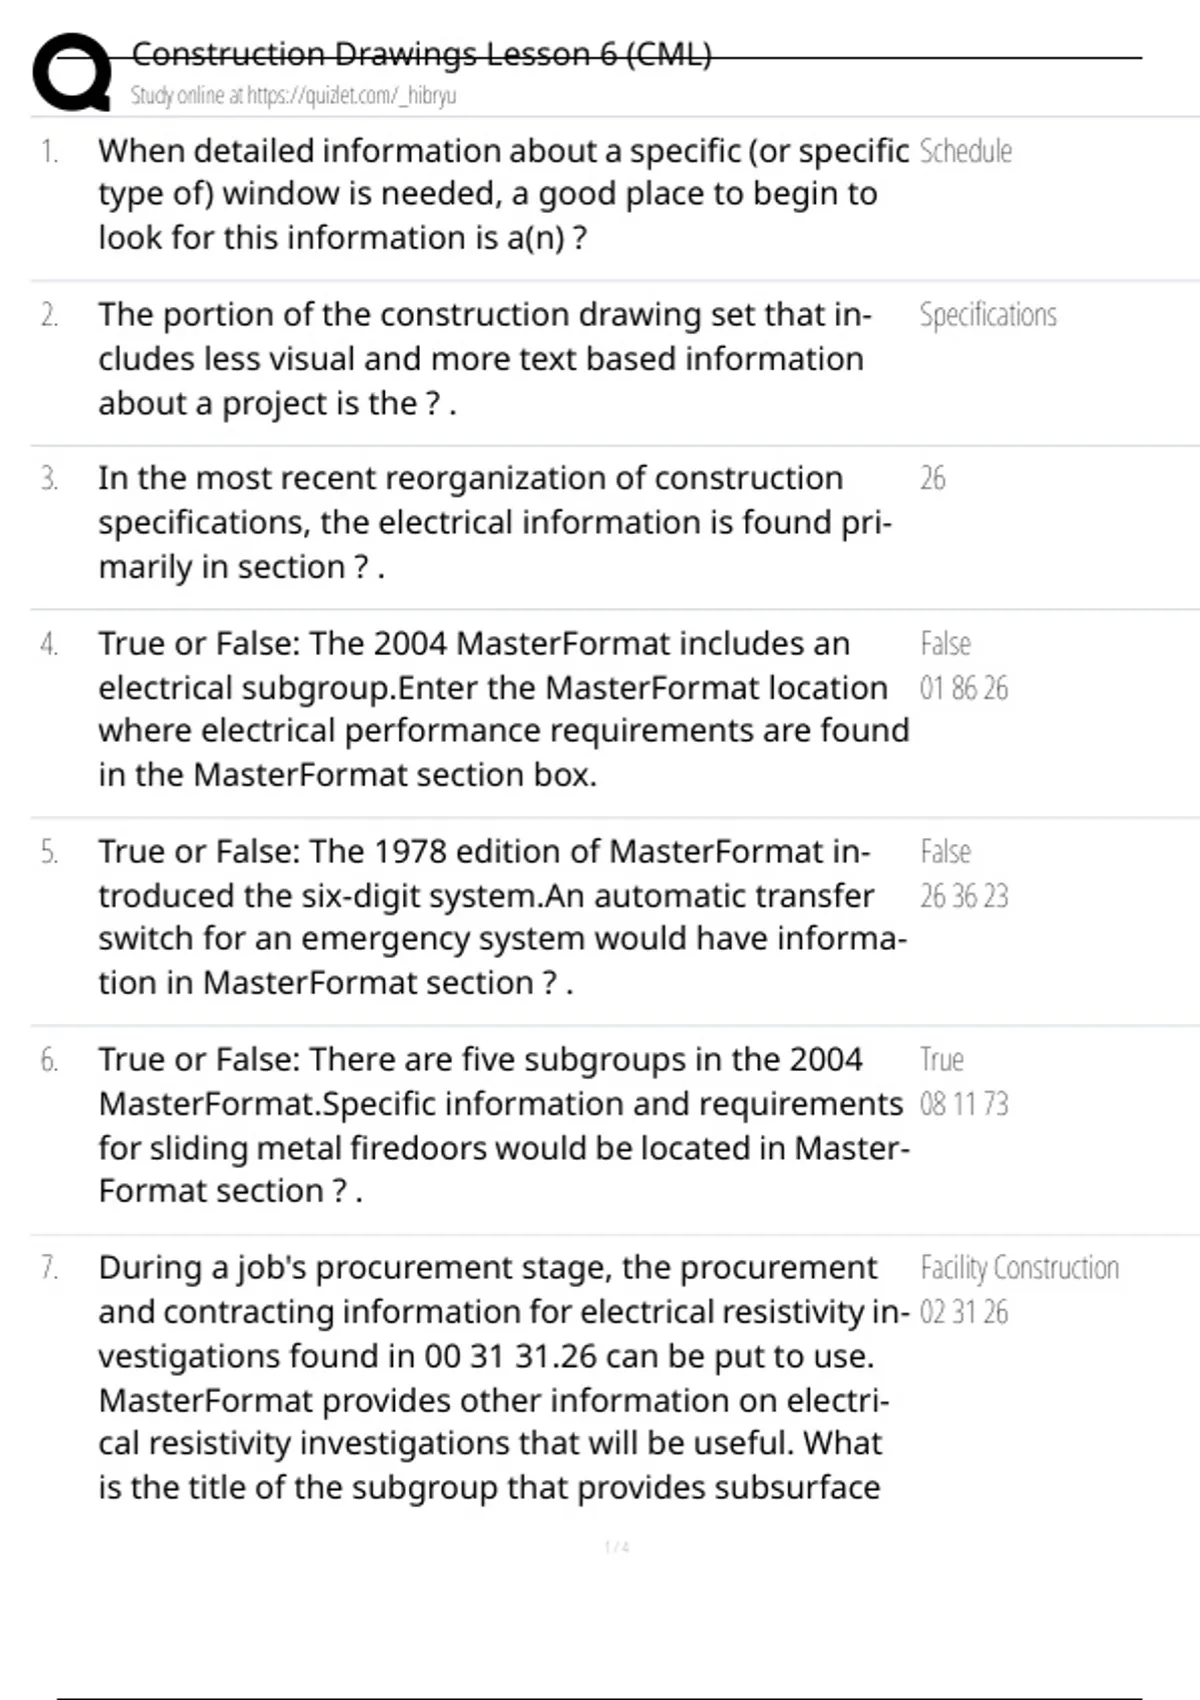This screenshot has height=1700, width=1200.
Task: Click question number 3 marker
Action: [x=49, y=479]
